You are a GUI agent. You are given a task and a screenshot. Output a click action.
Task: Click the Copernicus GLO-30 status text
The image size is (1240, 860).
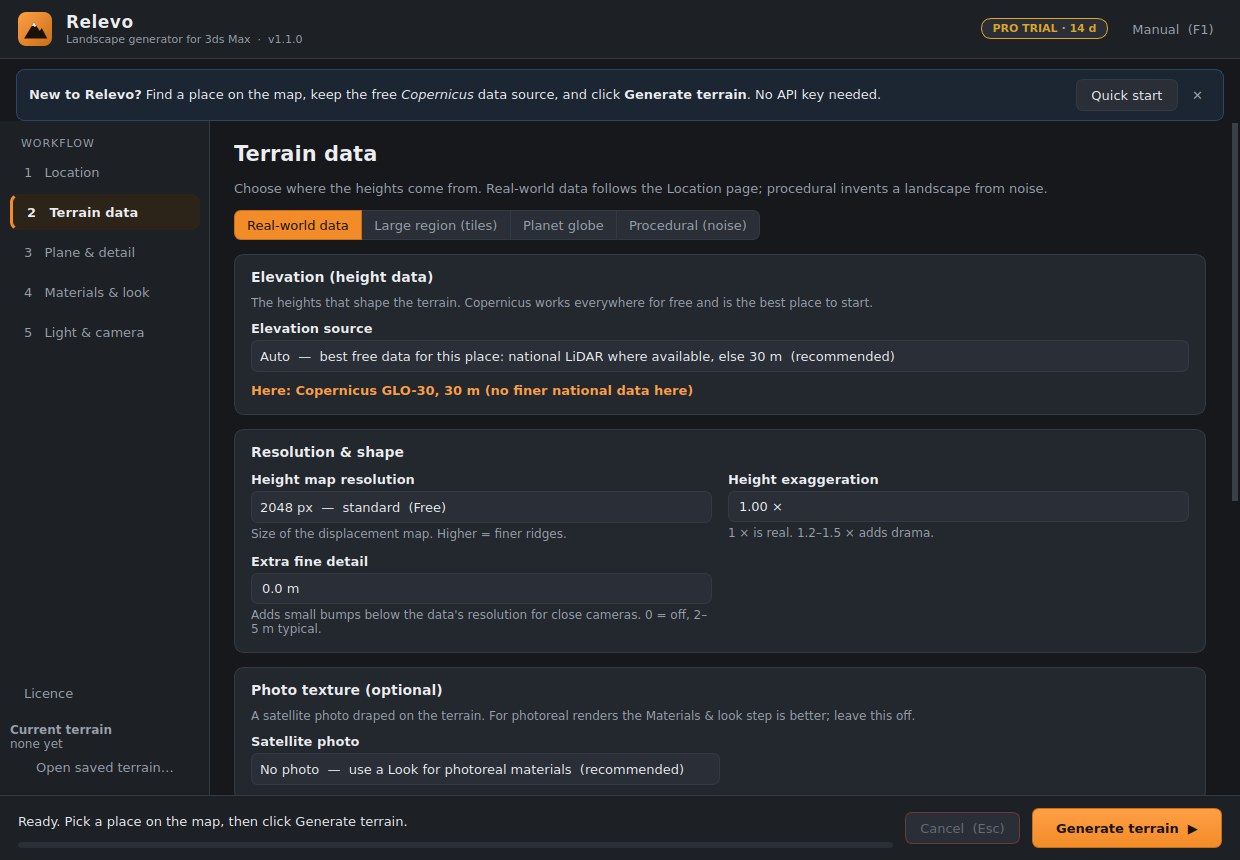tap(472, 390)
